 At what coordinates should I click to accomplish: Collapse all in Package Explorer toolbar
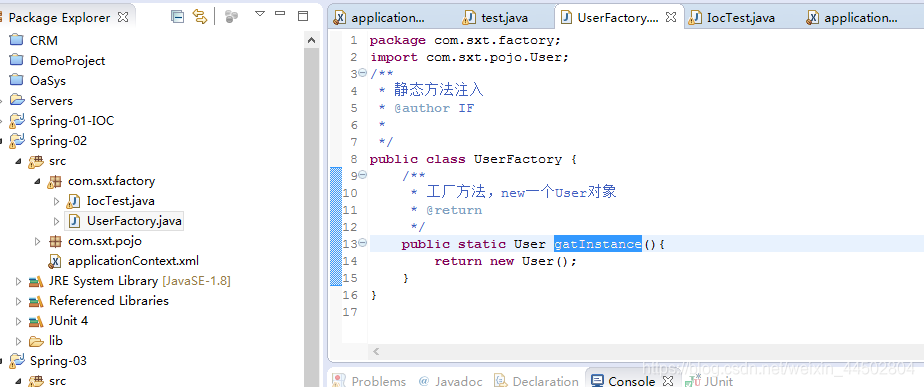[x=177, y=17]
